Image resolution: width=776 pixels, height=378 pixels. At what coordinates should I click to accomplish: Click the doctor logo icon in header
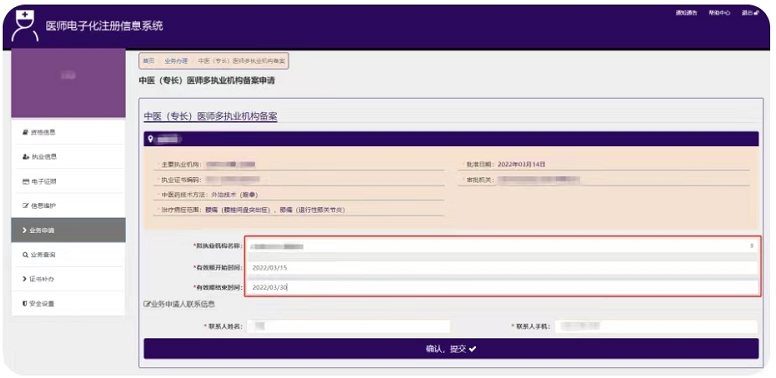[x=24, y=25]
